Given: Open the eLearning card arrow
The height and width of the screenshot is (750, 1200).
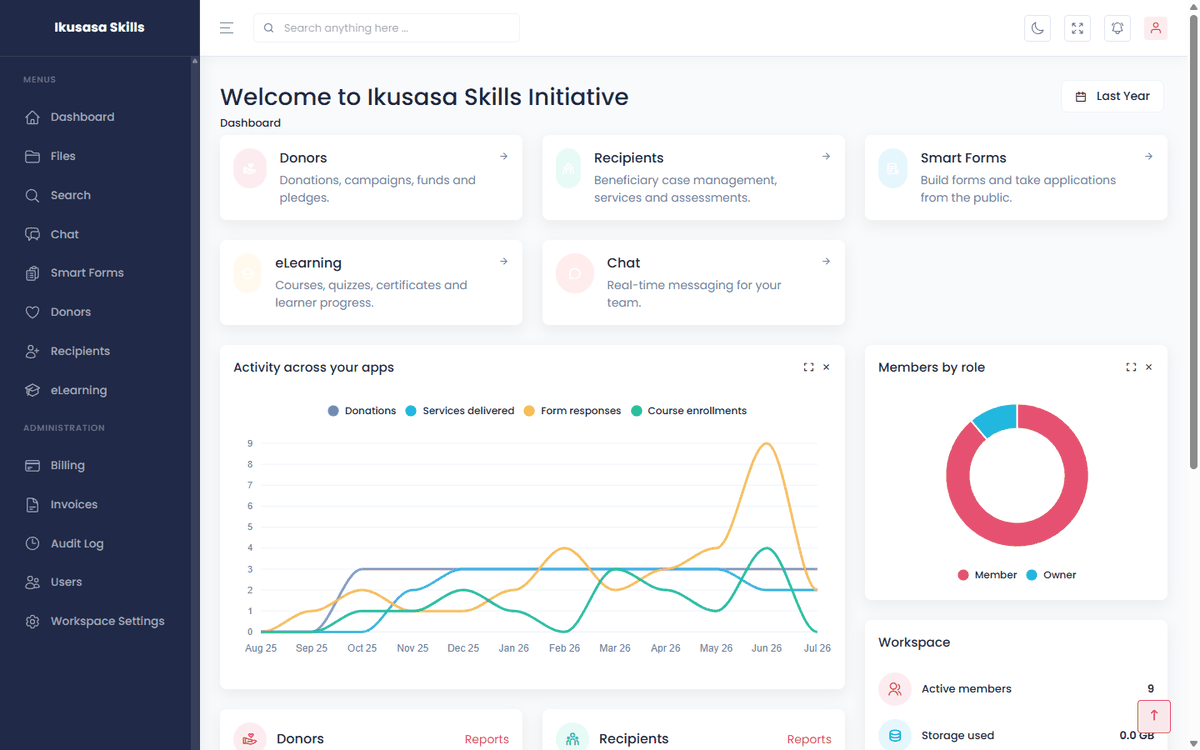Looking at the screenshot, I should (504, 261).
